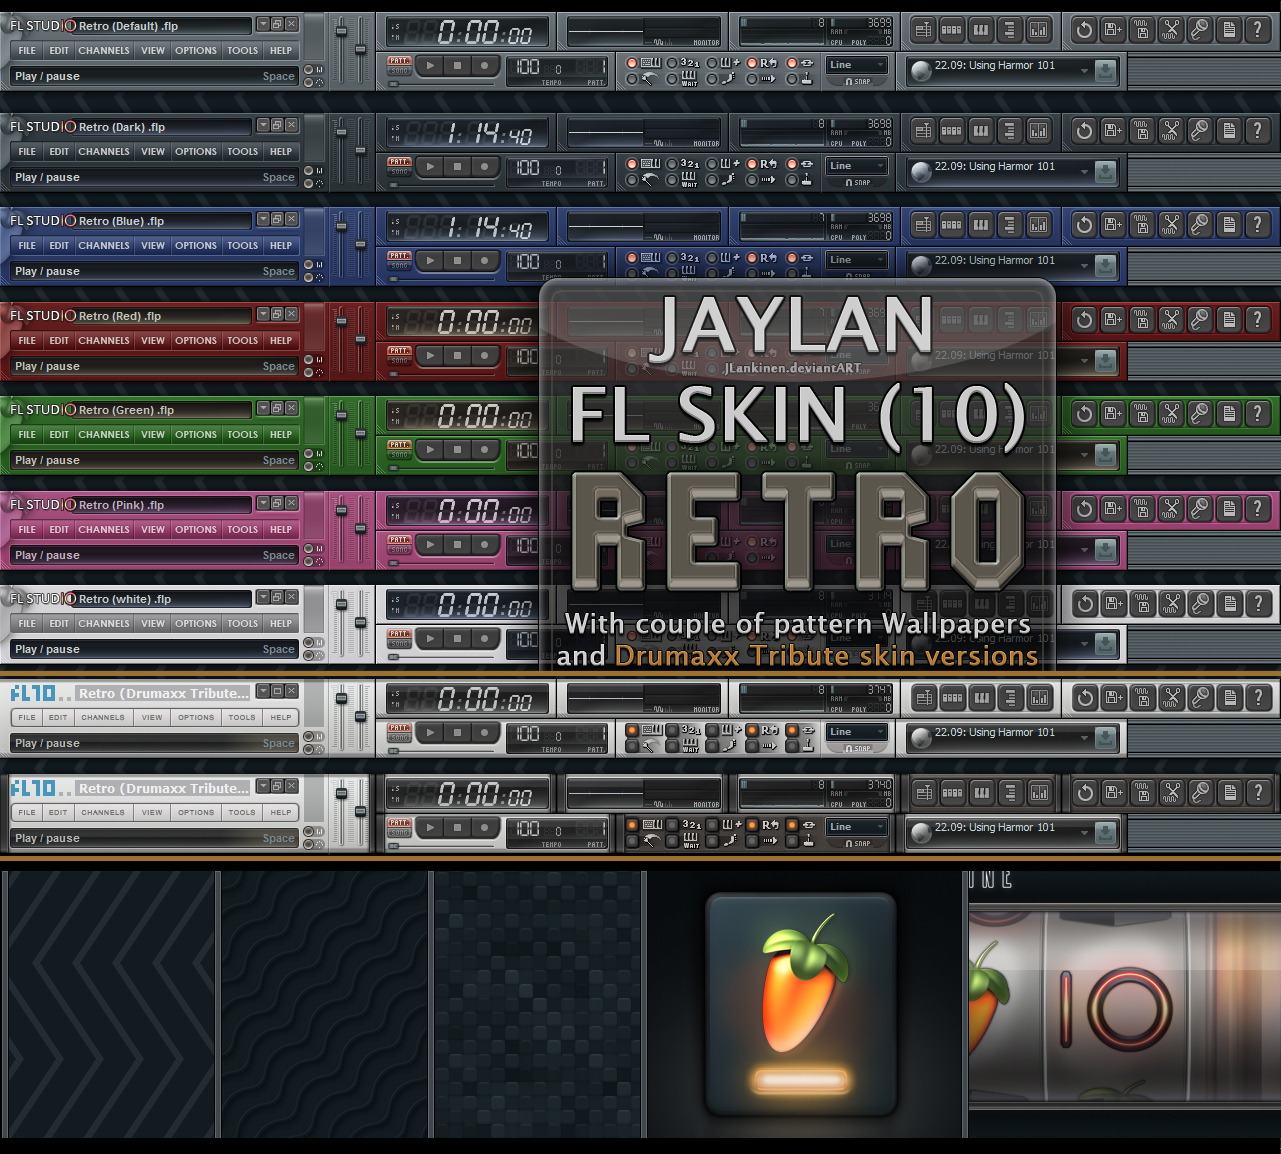This screenshot has width=1281, height=1154.
Task: Toggle step editing mode in light Drumaxx Tribute
Action: click(x=722, y=746)
